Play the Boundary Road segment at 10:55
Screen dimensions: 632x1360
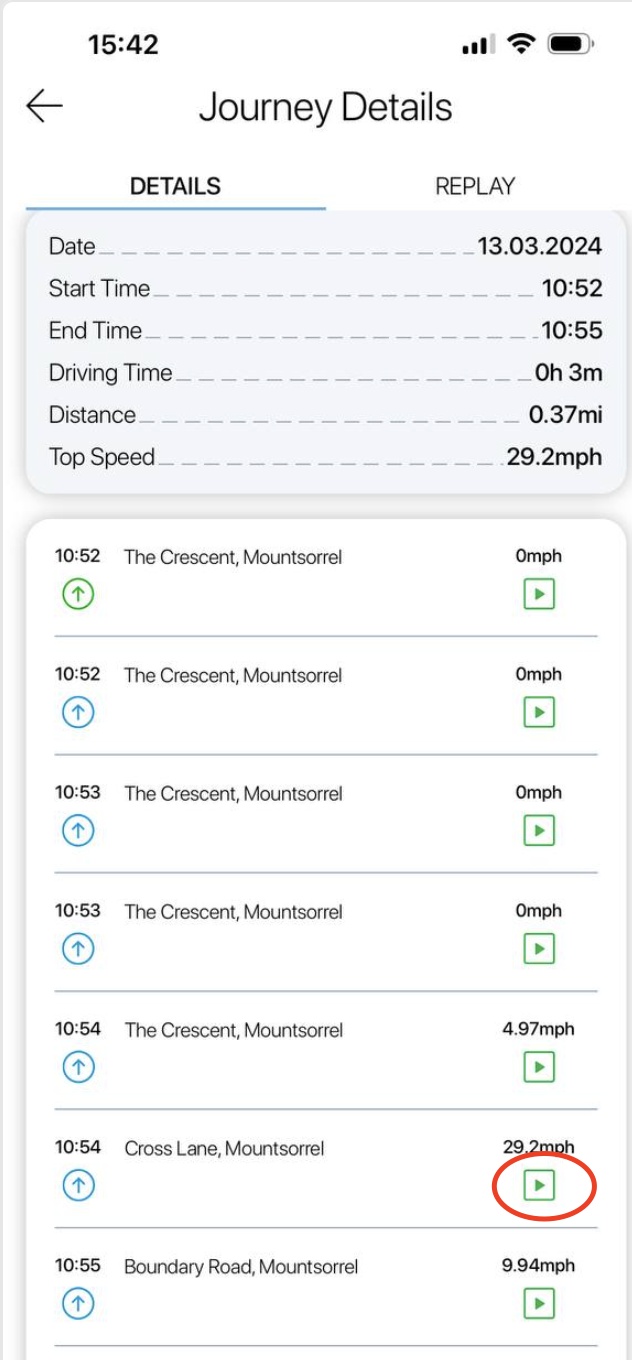[x=540, y=1303]
